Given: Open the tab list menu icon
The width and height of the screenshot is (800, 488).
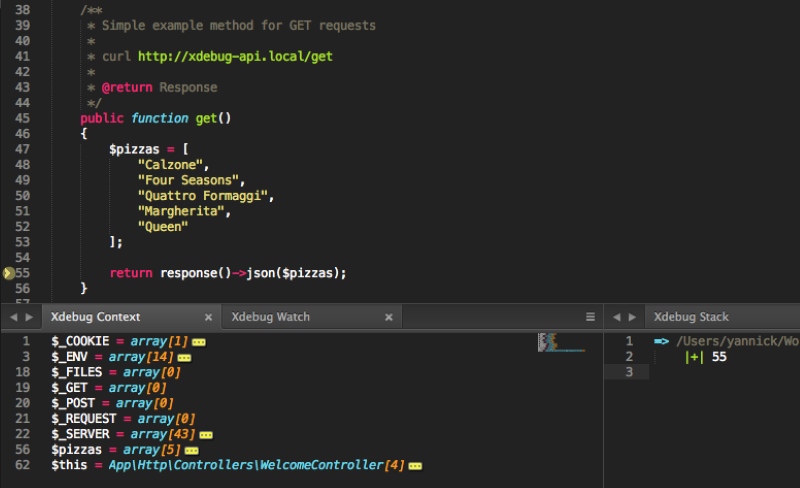Looking at the screenshot, I should click(x=590, y=317).
